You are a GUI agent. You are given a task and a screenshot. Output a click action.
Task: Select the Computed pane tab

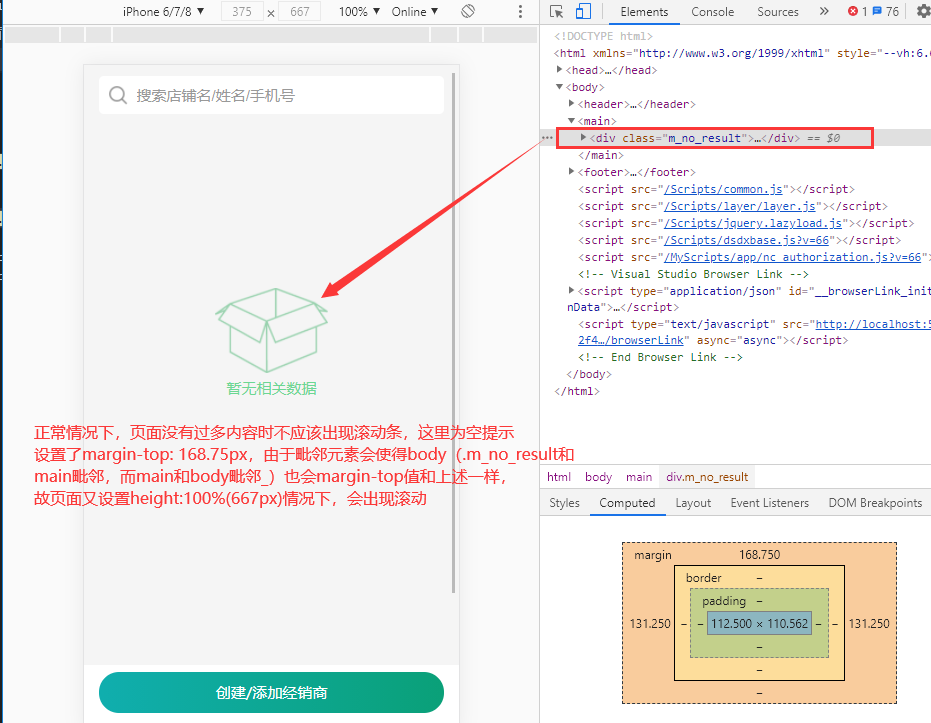[627, 503]
